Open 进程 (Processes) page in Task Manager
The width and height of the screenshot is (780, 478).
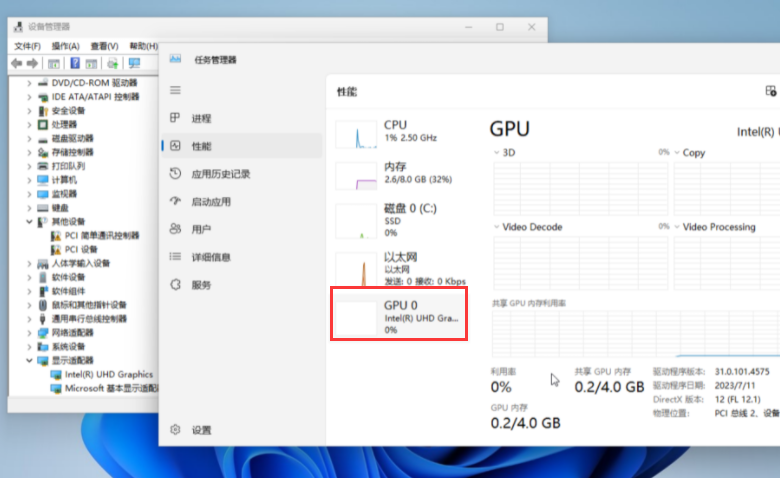click(242, 118)
